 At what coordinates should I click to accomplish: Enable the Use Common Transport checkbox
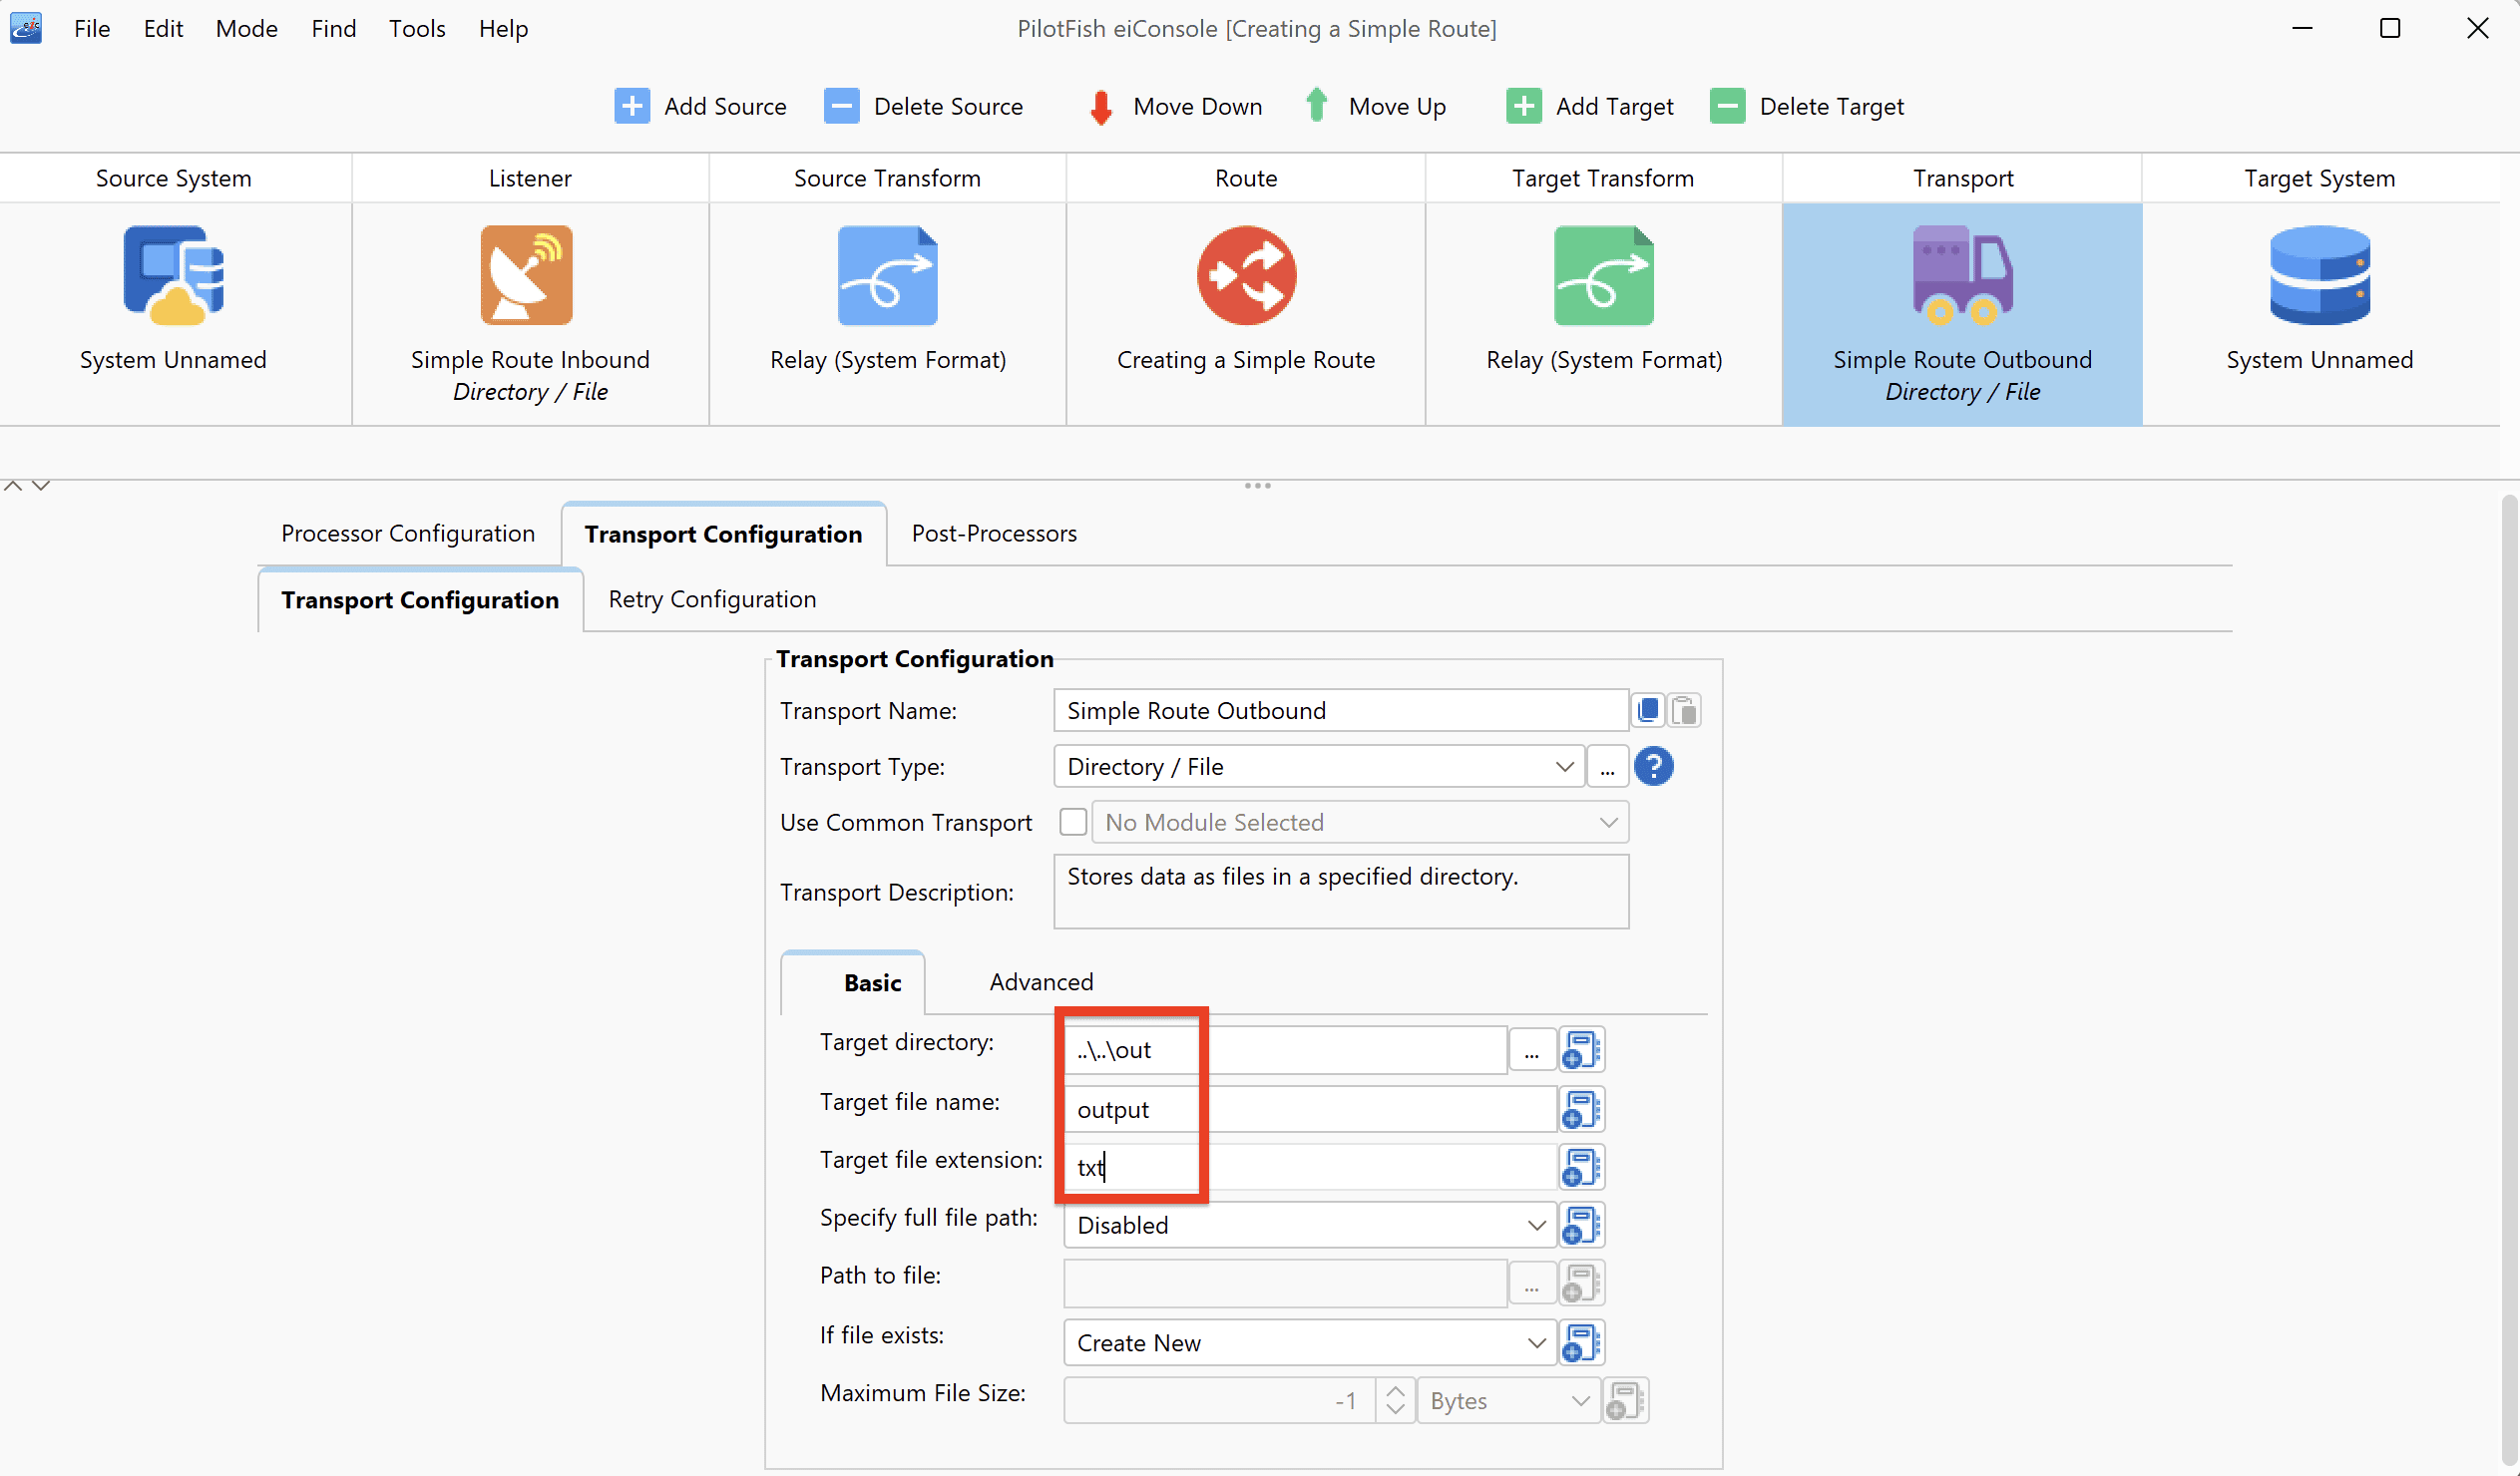pos(1073,822)
